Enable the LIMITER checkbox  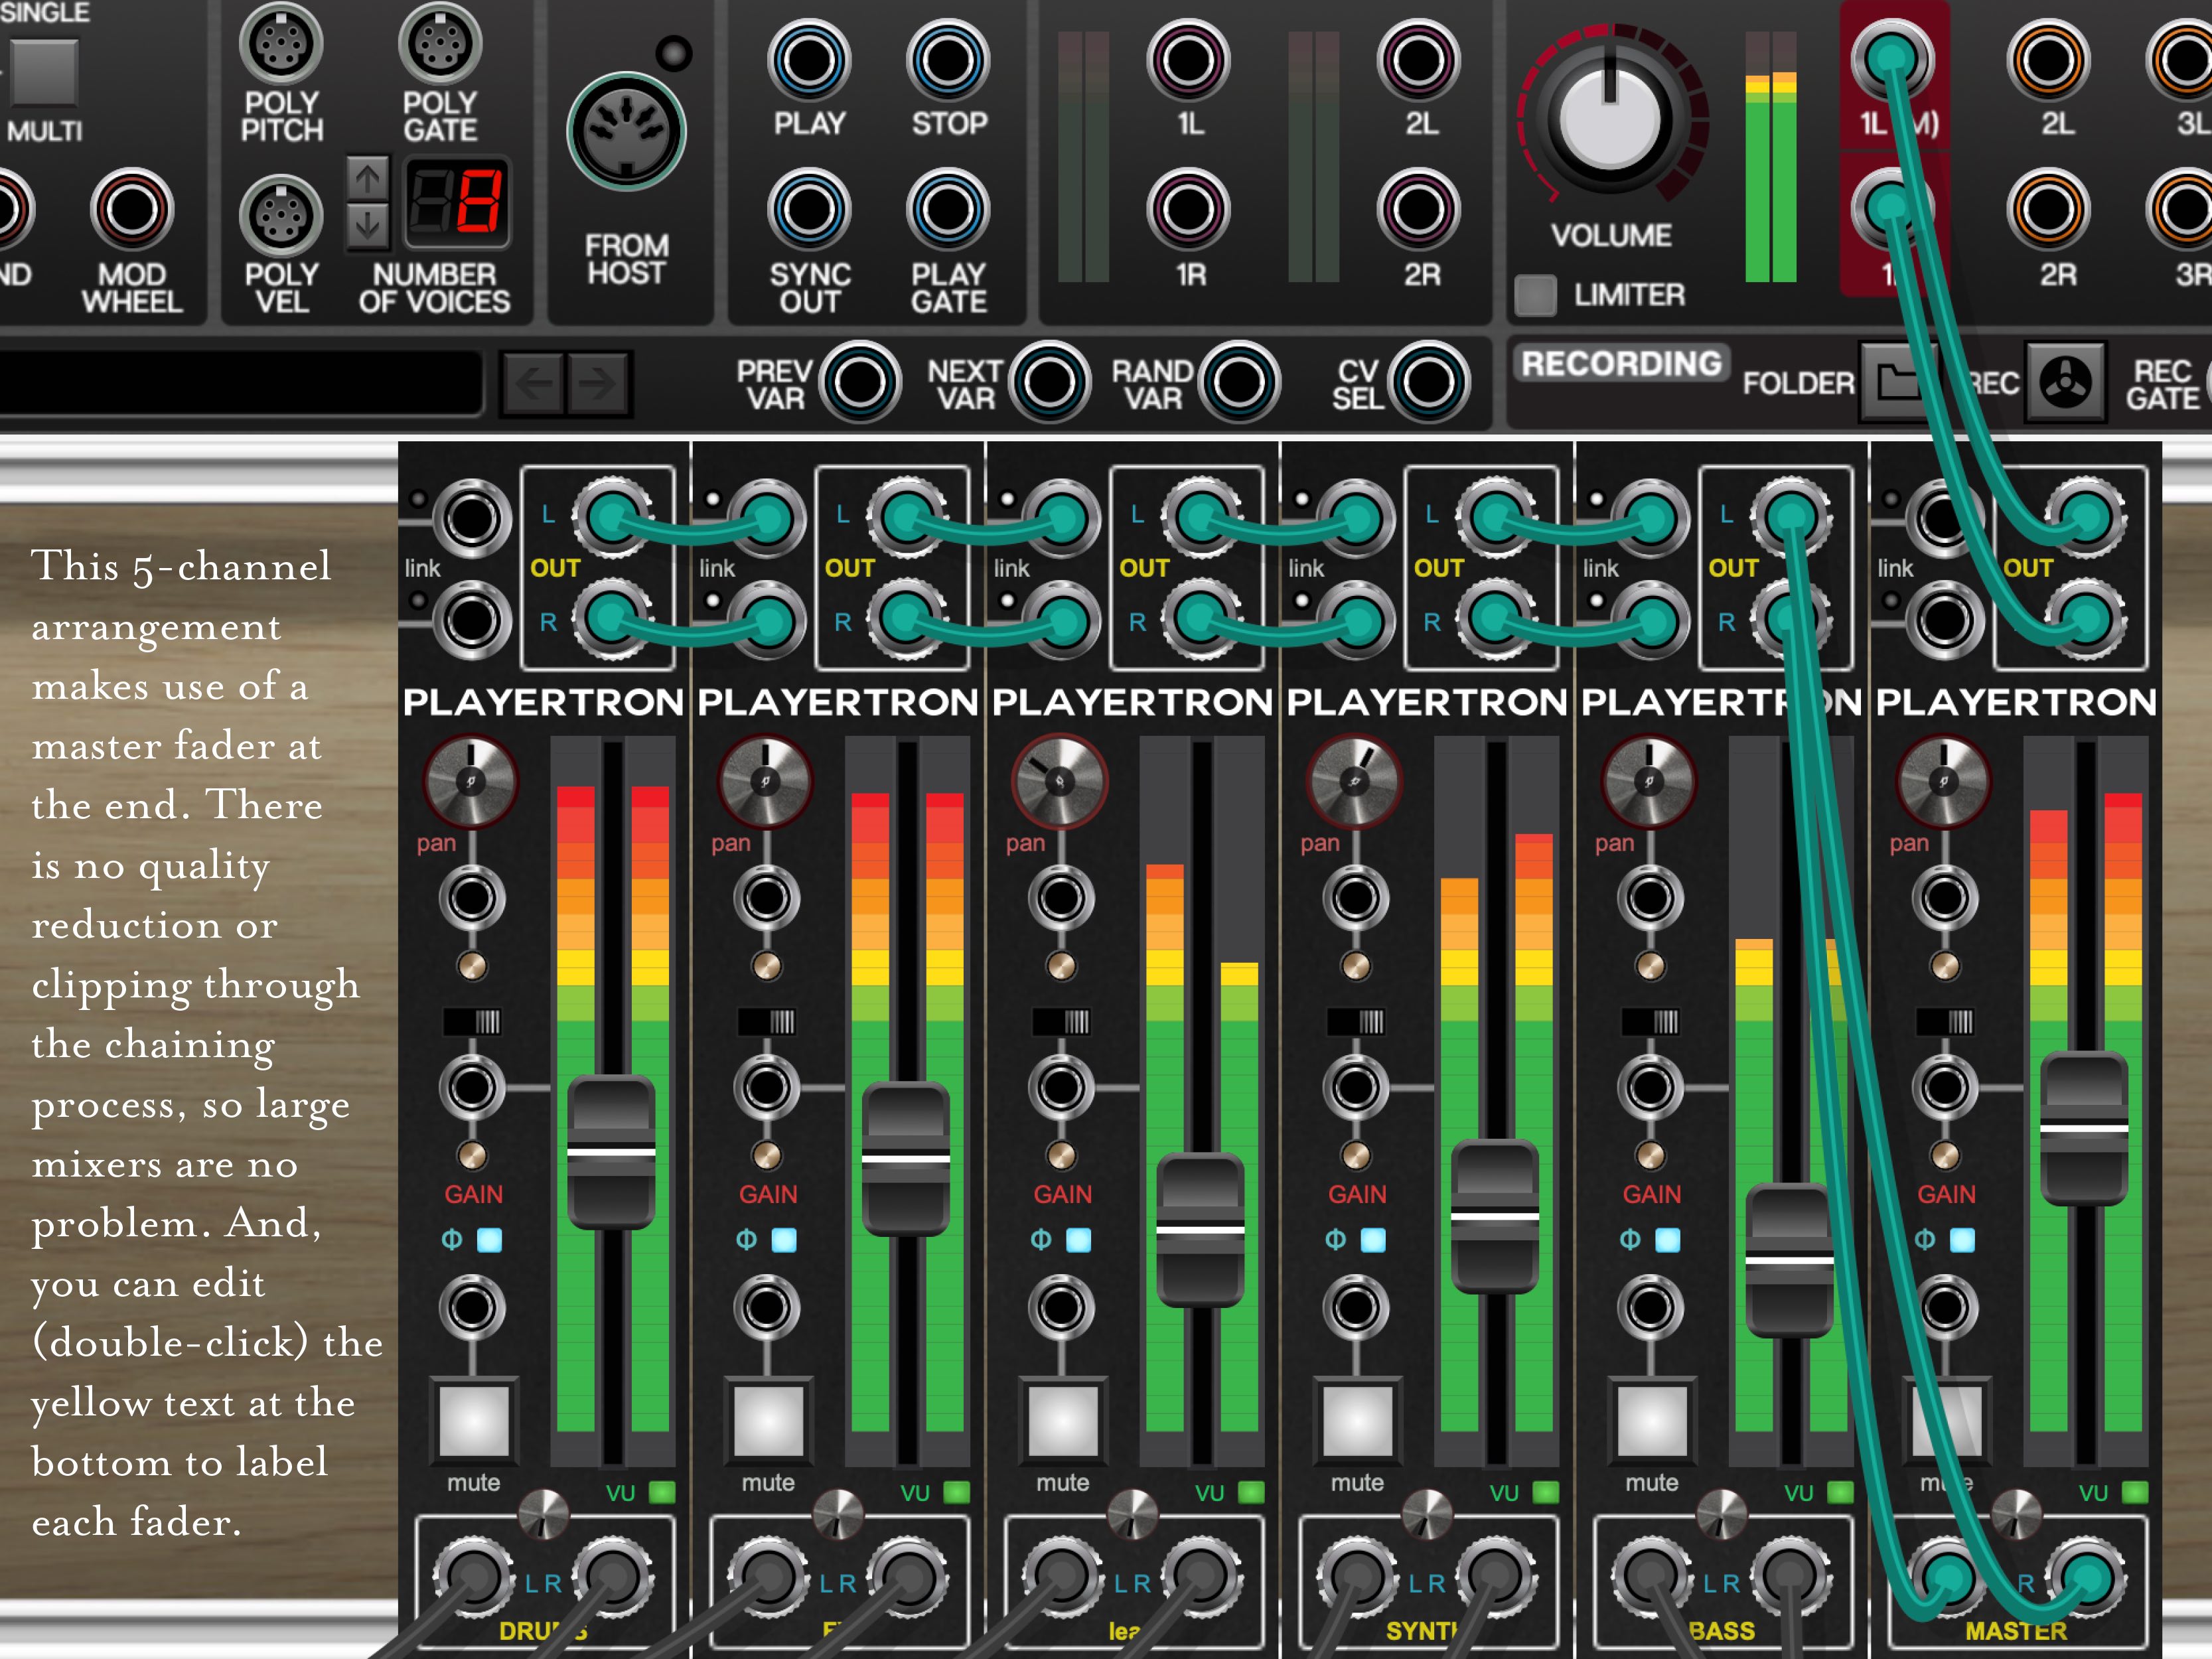(1535, 295)
